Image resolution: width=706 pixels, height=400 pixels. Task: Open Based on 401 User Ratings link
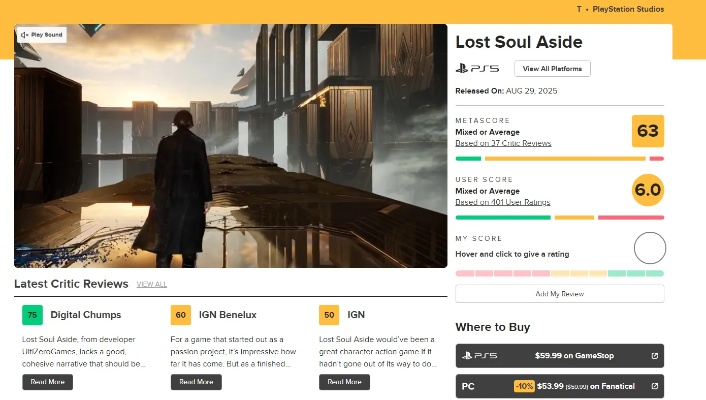[505, 202]
